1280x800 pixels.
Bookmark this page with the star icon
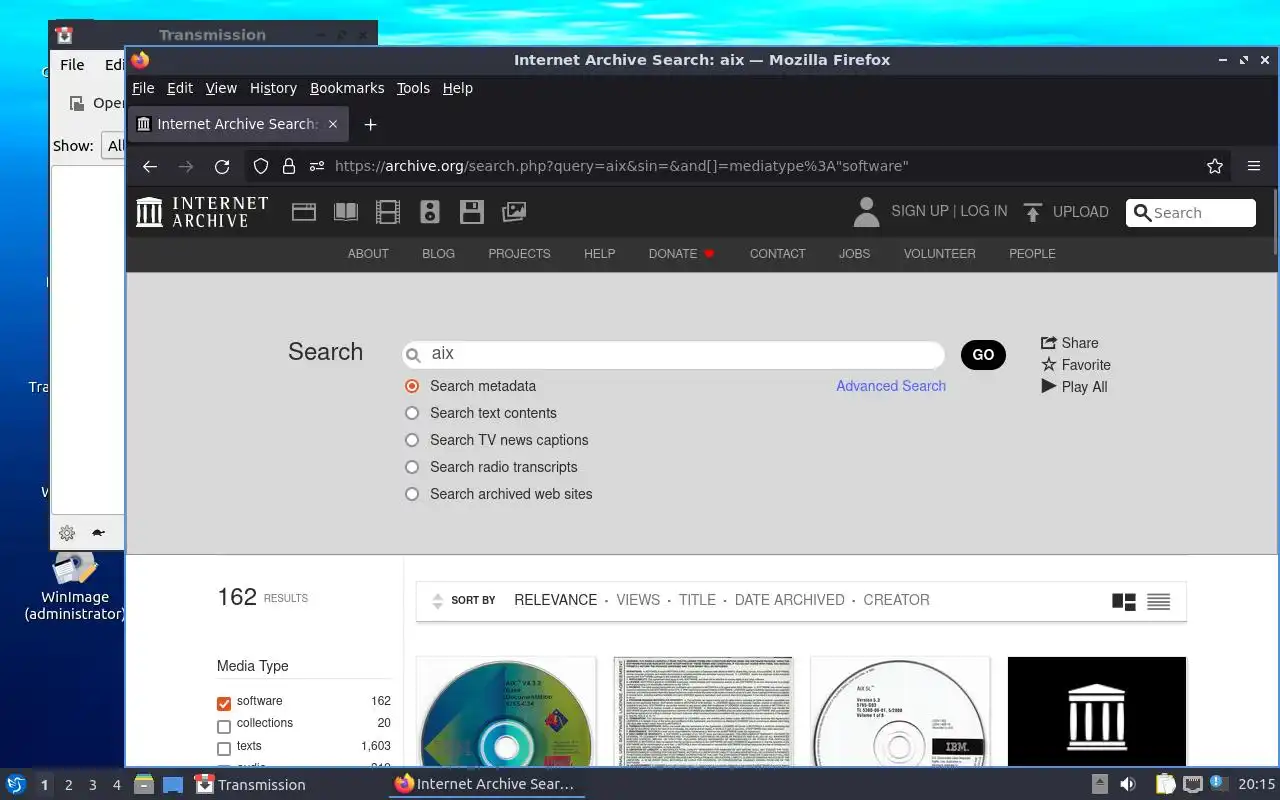[x=1215, y=166]
